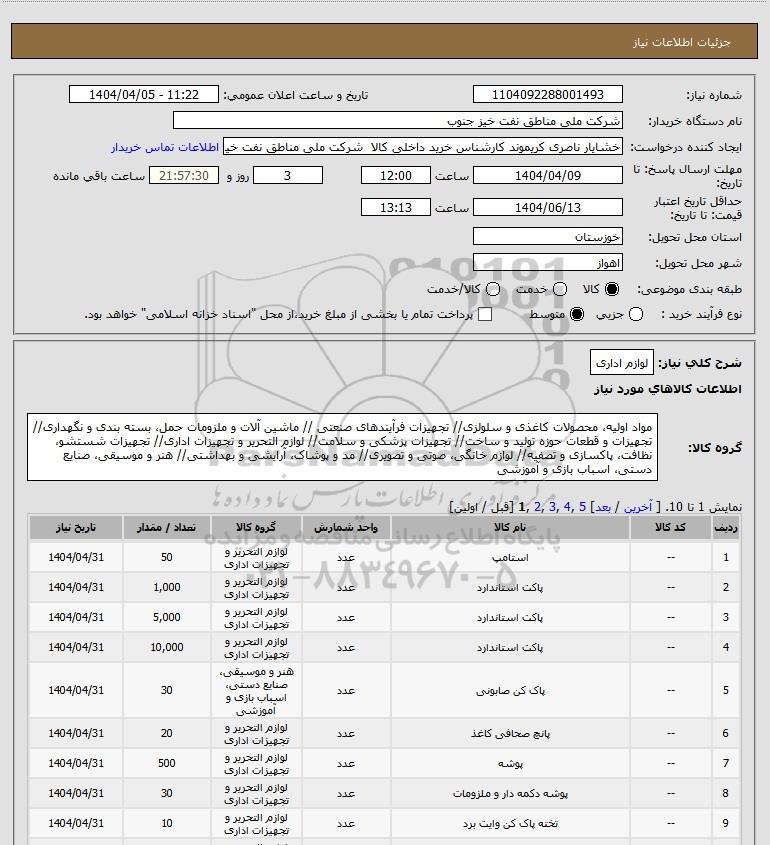Go to page 5 of the items list
The image size is (770, 845).
[582, 507]
